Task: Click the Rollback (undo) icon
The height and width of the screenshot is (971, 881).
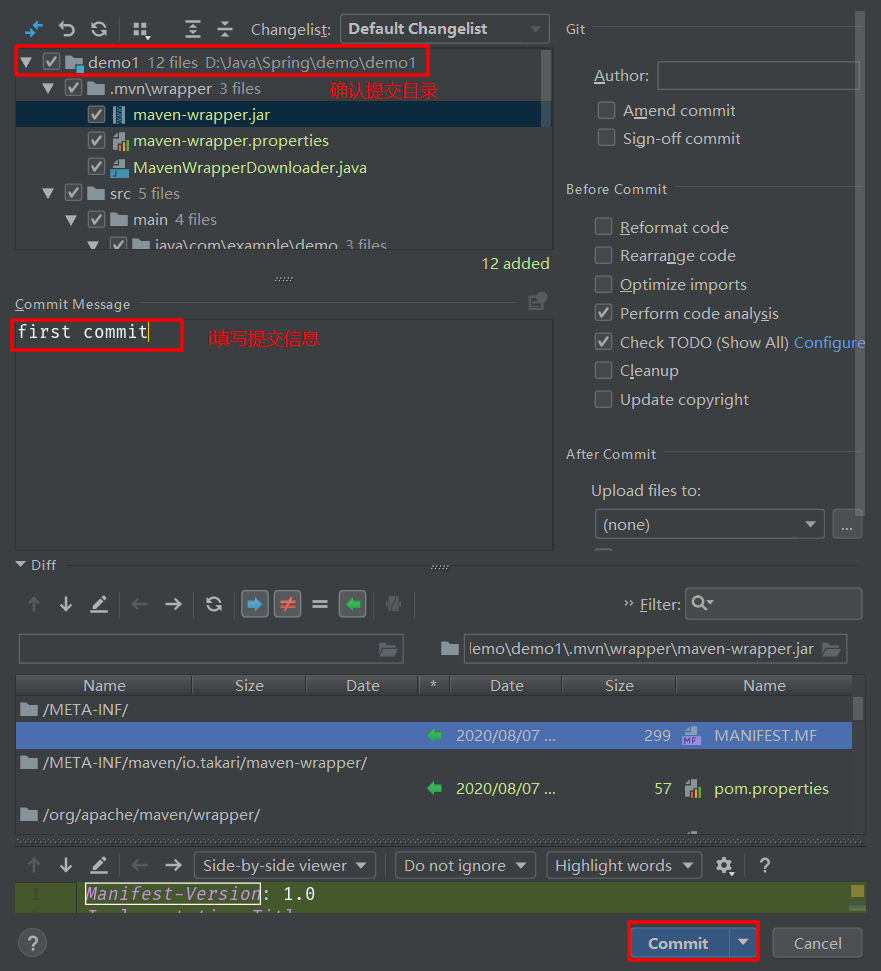Action: (66, 28)
